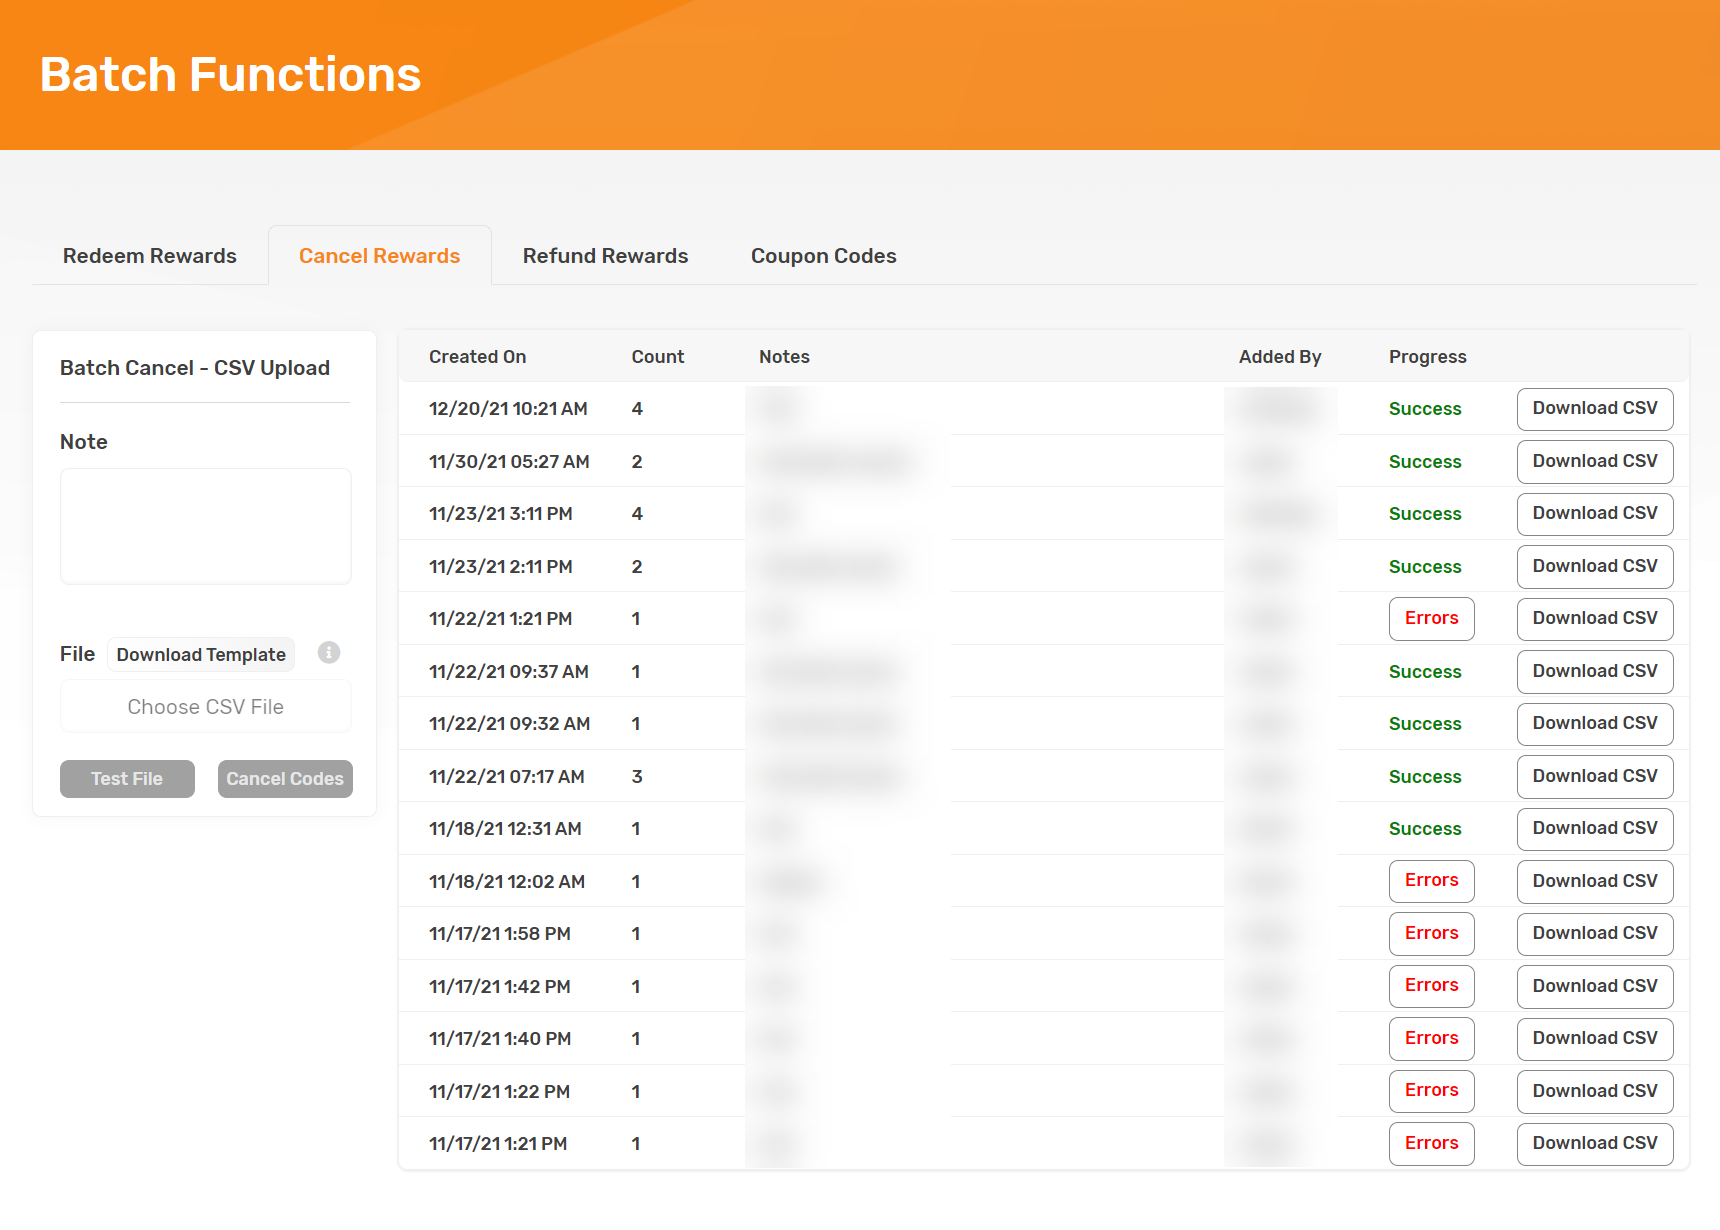Click the info icon beside Download Template

pyautogui.click(x=329, y=653)
